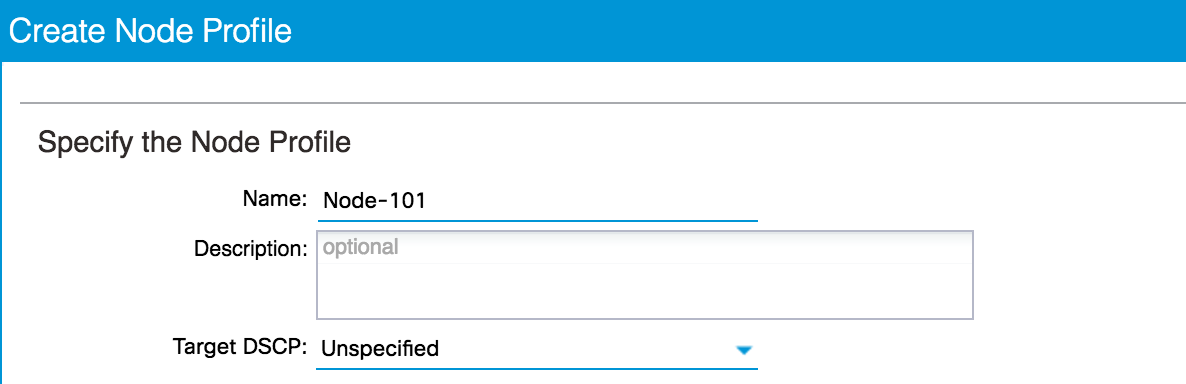This screenshot has height=384, width=1186.
Task: Click the Target DSCP: label
Action: point(240,346)
